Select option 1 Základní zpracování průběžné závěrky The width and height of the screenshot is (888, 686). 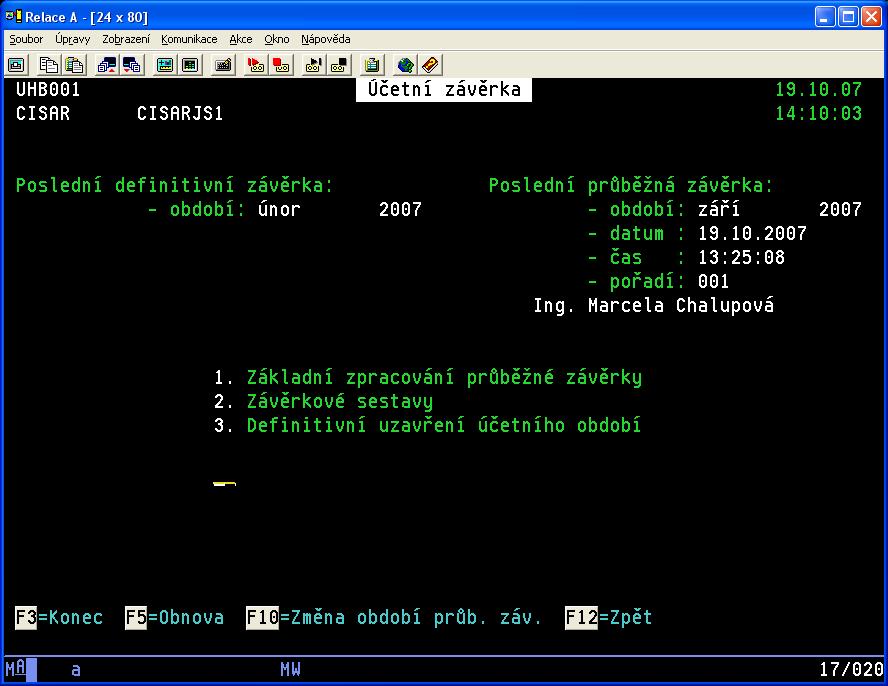click(428, 377)
